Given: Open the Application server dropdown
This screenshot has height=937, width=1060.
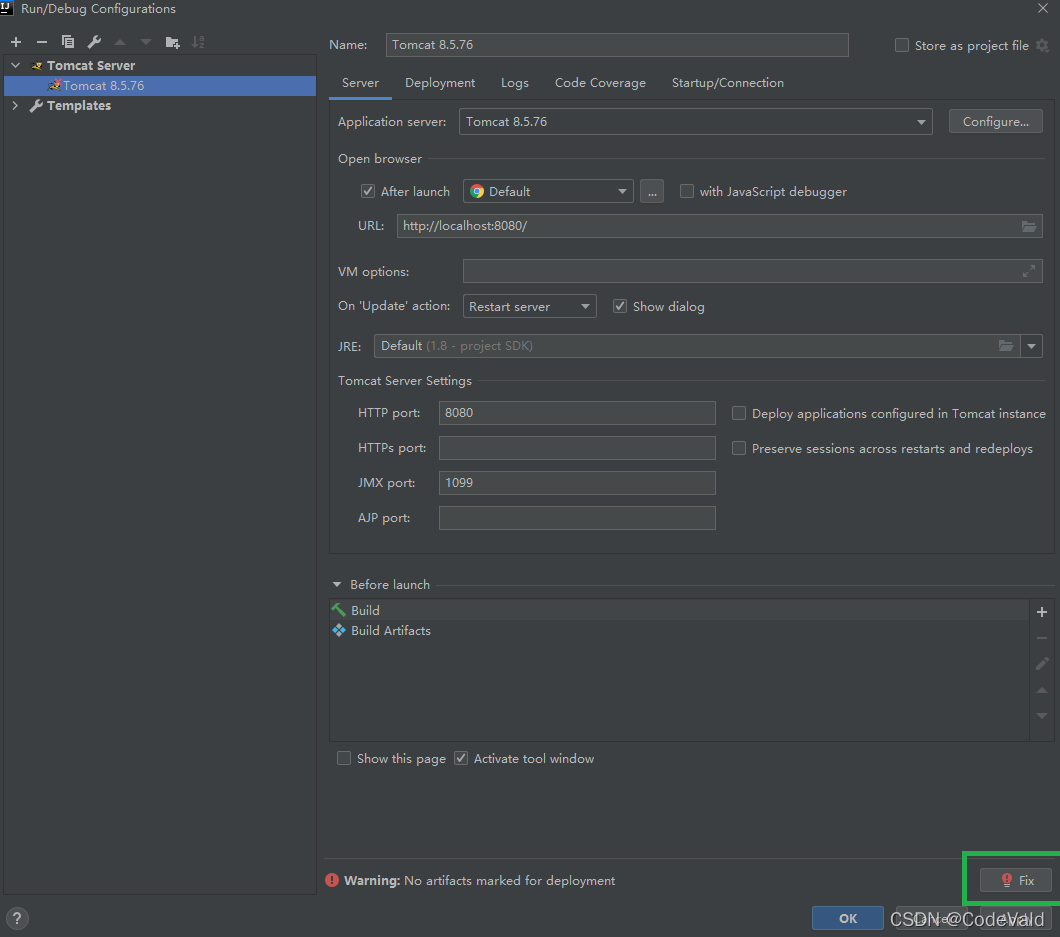Looking at the screenshot, I should [x=696, y=122].
